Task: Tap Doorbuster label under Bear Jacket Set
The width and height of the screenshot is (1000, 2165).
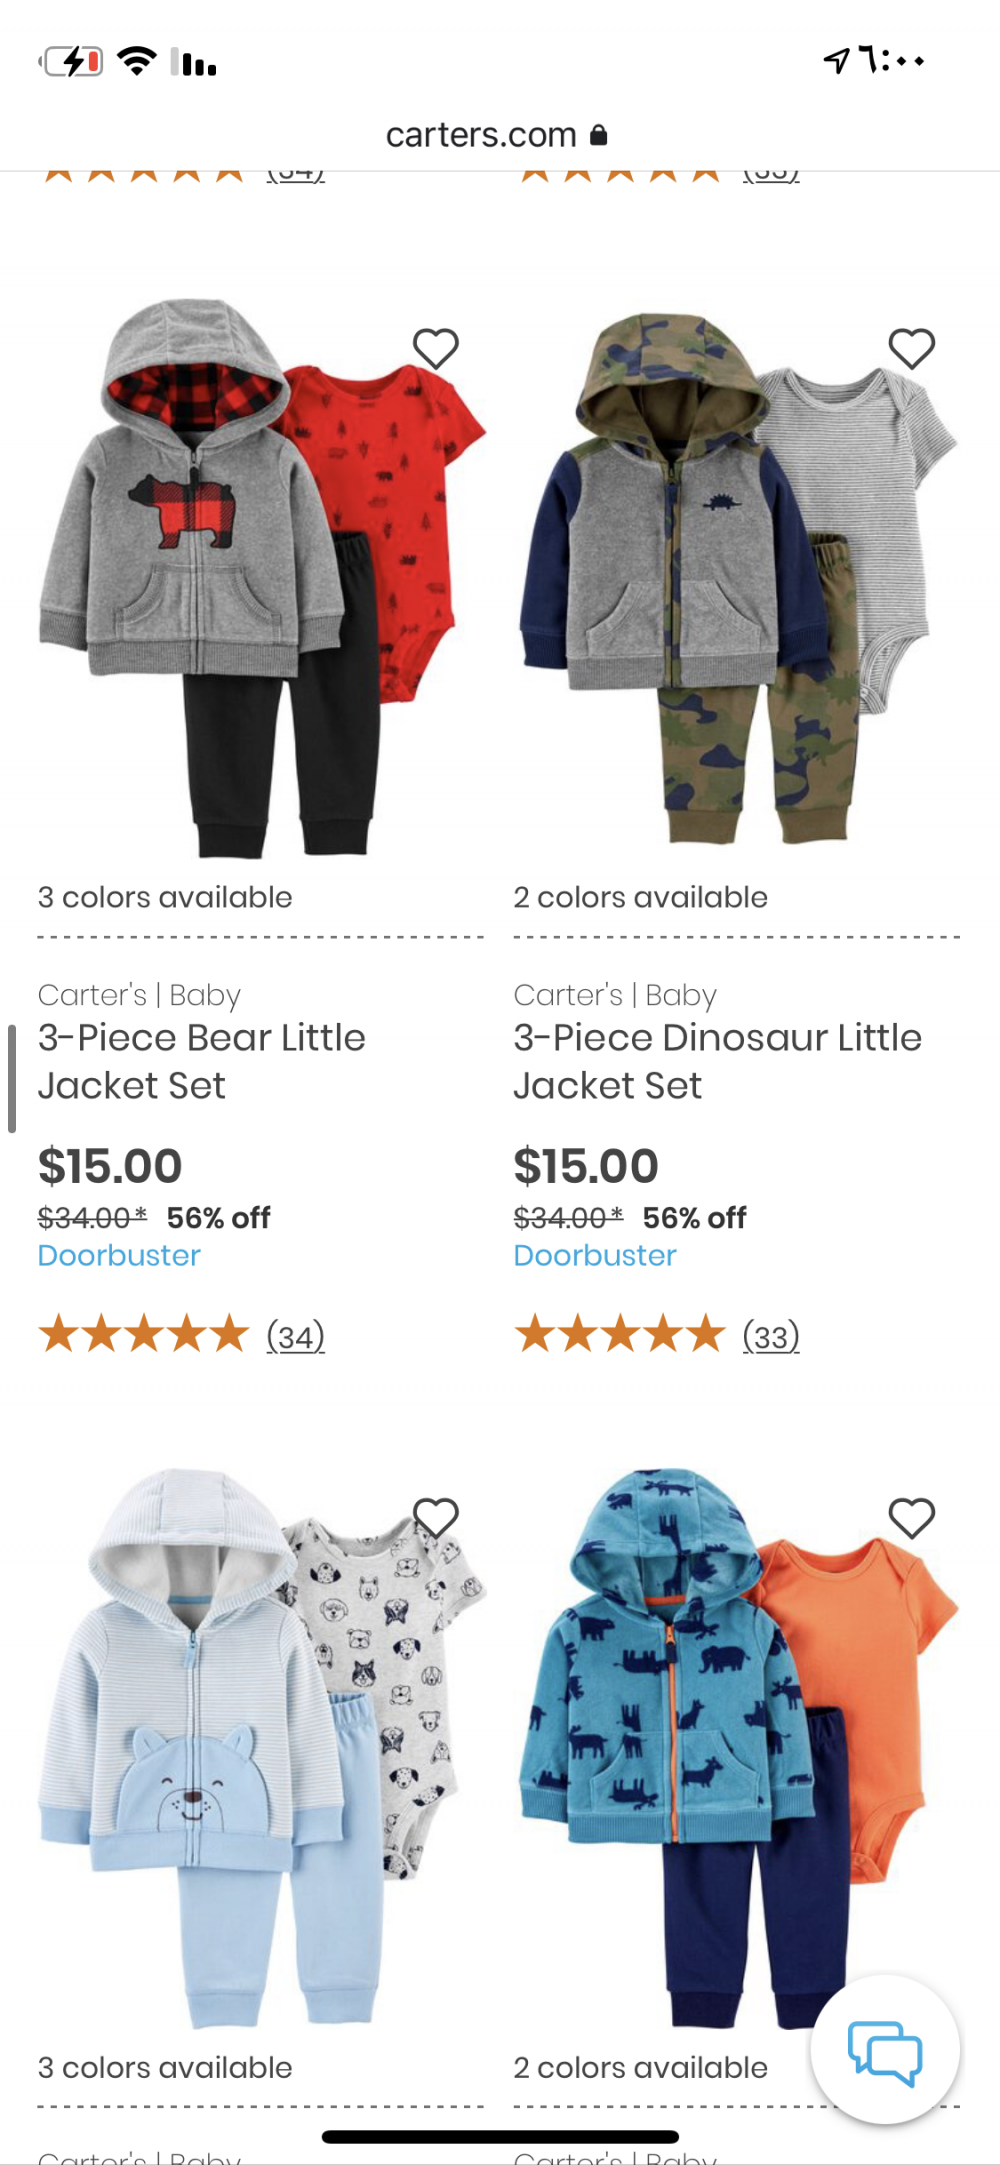Action: 119,1255
